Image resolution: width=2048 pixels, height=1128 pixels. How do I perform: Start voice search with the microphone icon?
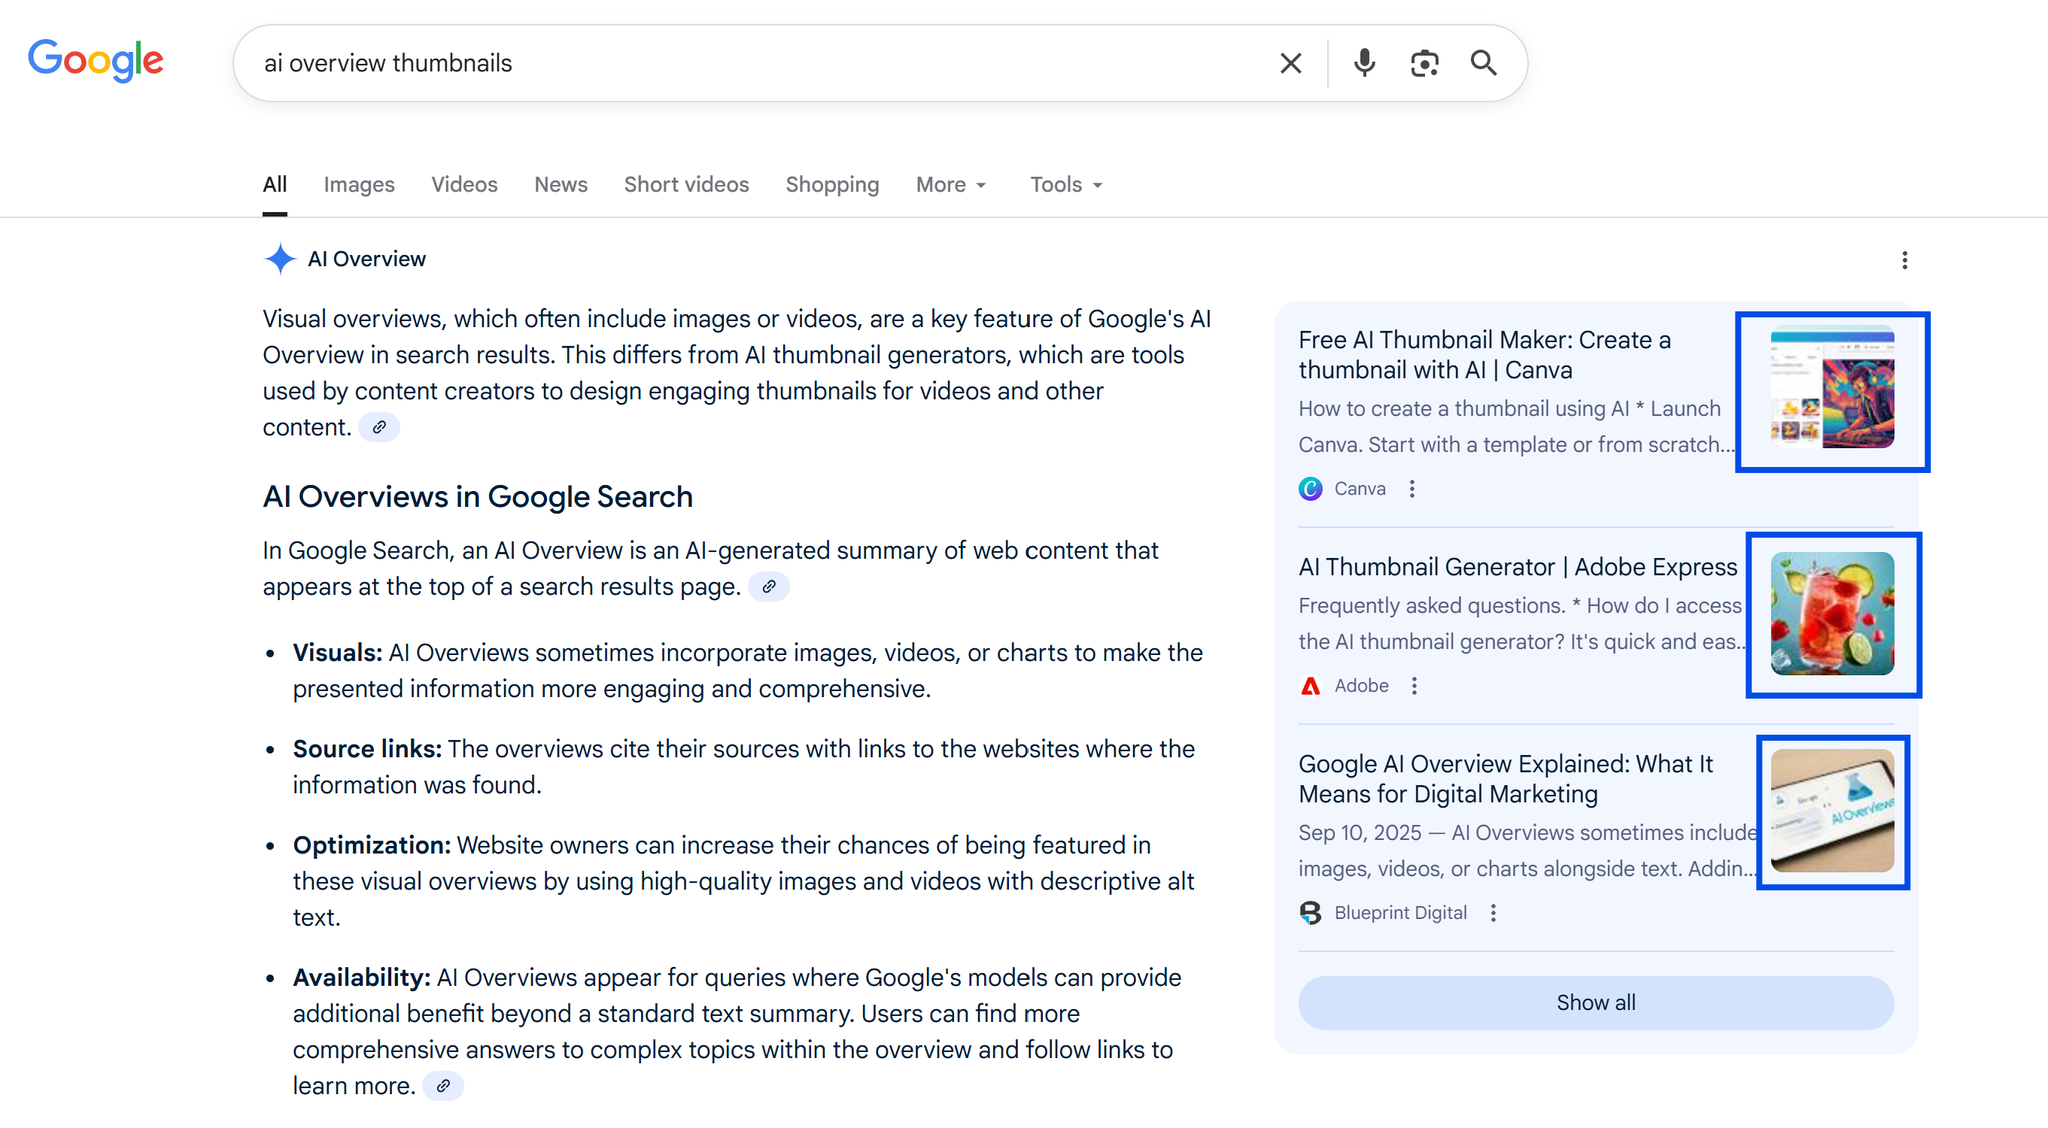[1364, 63]
